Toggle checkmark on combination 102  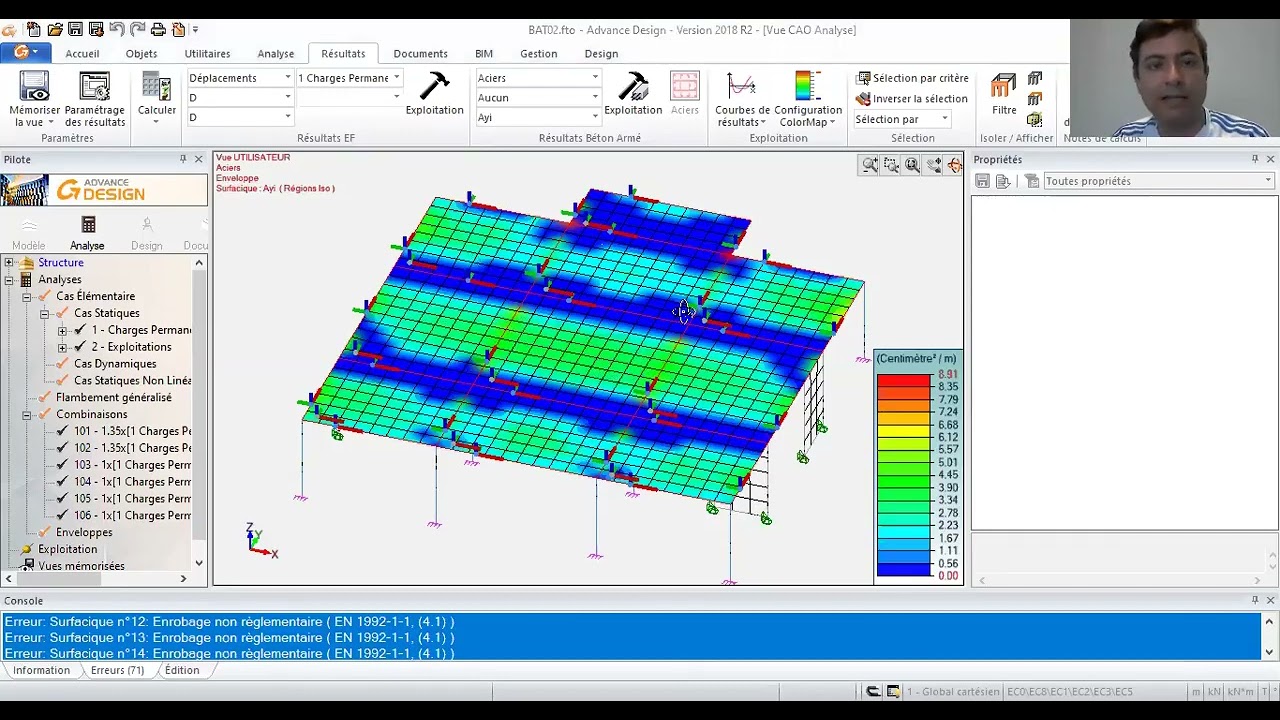(62, 448)
